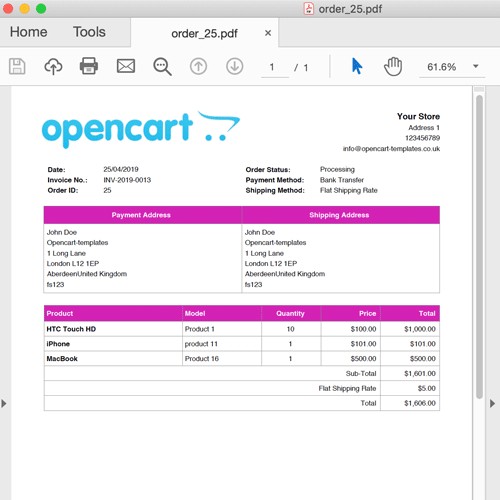Activate the hand pan tool
The height and width of the screenshot is (500, 500).
point(393,66)
